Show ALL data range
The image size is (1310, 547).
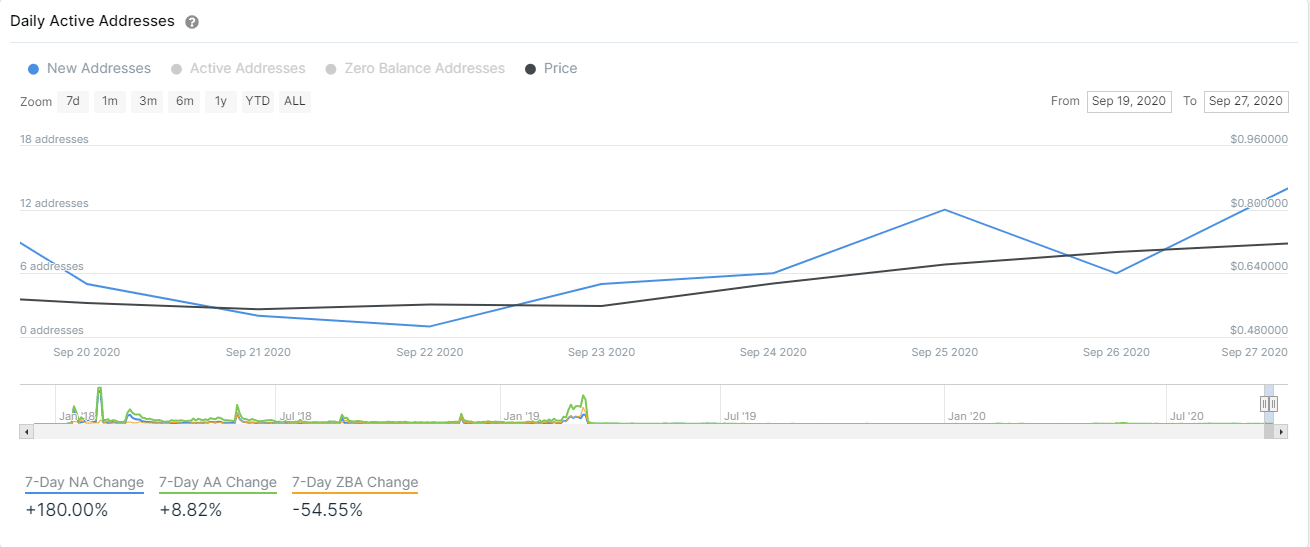click(x=295, y=101)
